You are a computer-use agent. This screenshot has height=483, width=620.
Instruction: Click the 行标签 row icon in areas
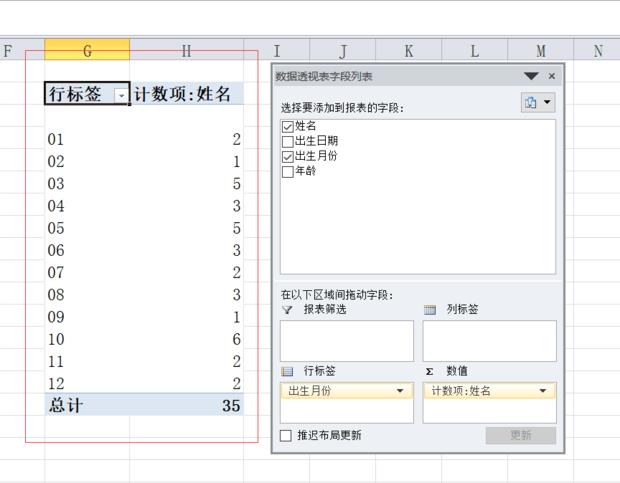coord(288,371)
